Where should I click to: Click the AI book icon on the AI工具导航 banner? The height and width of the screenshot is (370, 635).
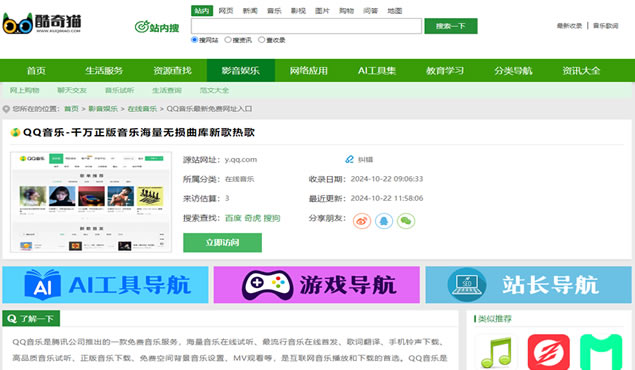tap(43, 285)
